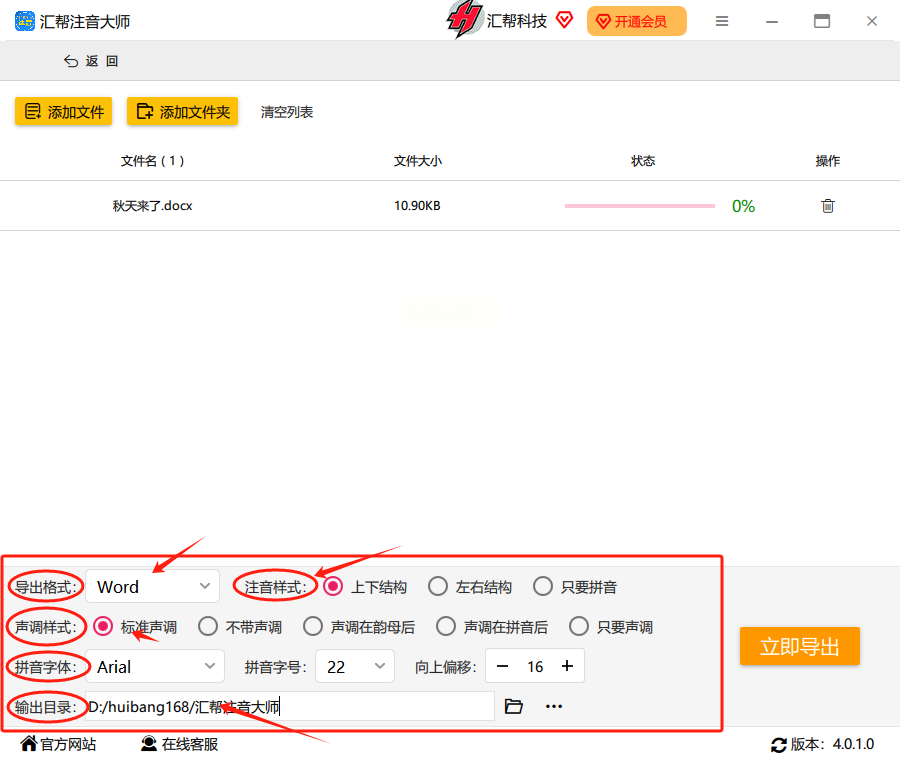Click the 文件大小 column header
The width and height of the screenshot is (900, 760).
click(x=418, y=161)
